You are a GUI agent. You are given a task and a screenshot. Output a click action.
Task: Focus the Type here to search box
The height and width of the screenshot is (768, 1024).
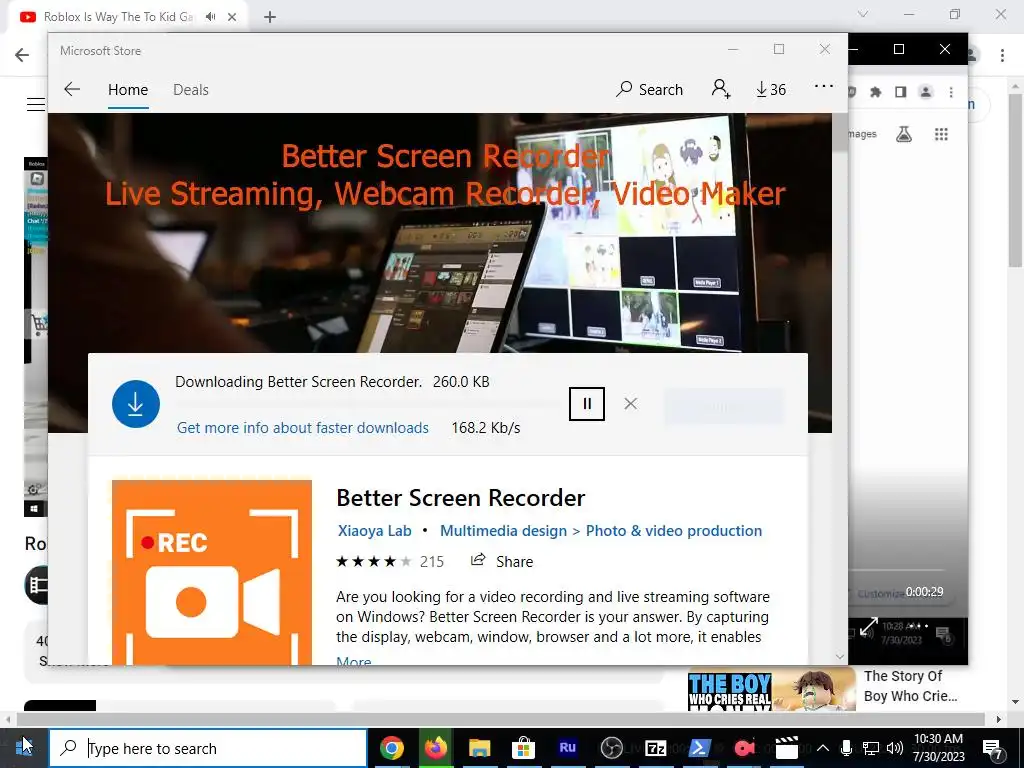[x=208, y=748]
